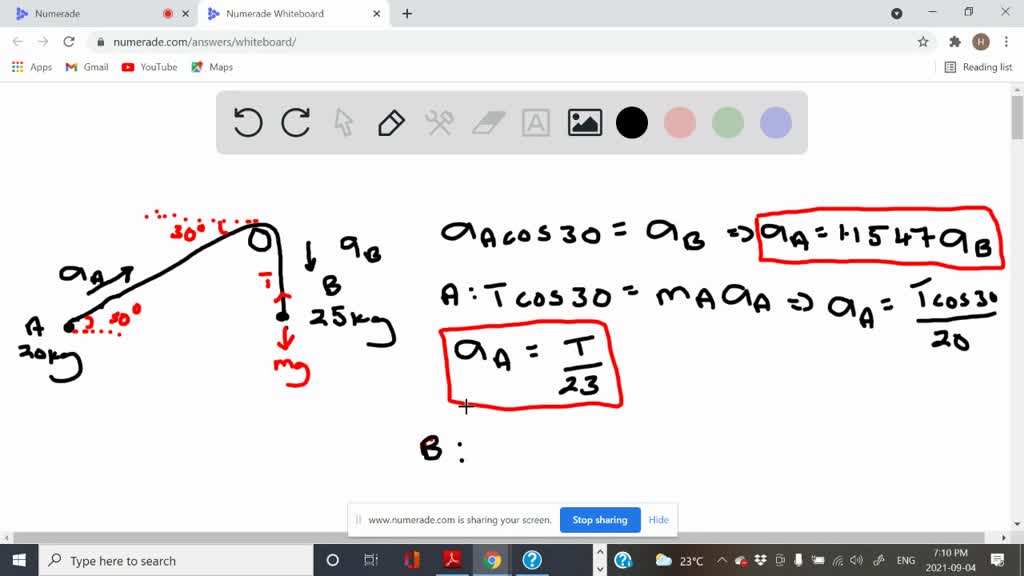The height and width of the screenshot is (576, 1024).
Task: Open Office app in taskbar
Action: pos(411,560)
